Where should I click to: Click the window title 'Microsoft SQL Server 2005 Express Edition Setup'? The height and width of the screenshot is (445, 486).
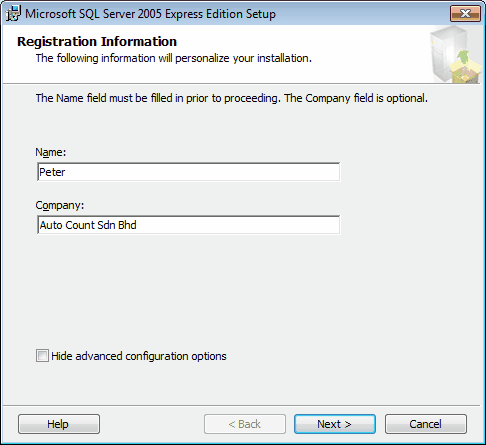tap(150, 14)
